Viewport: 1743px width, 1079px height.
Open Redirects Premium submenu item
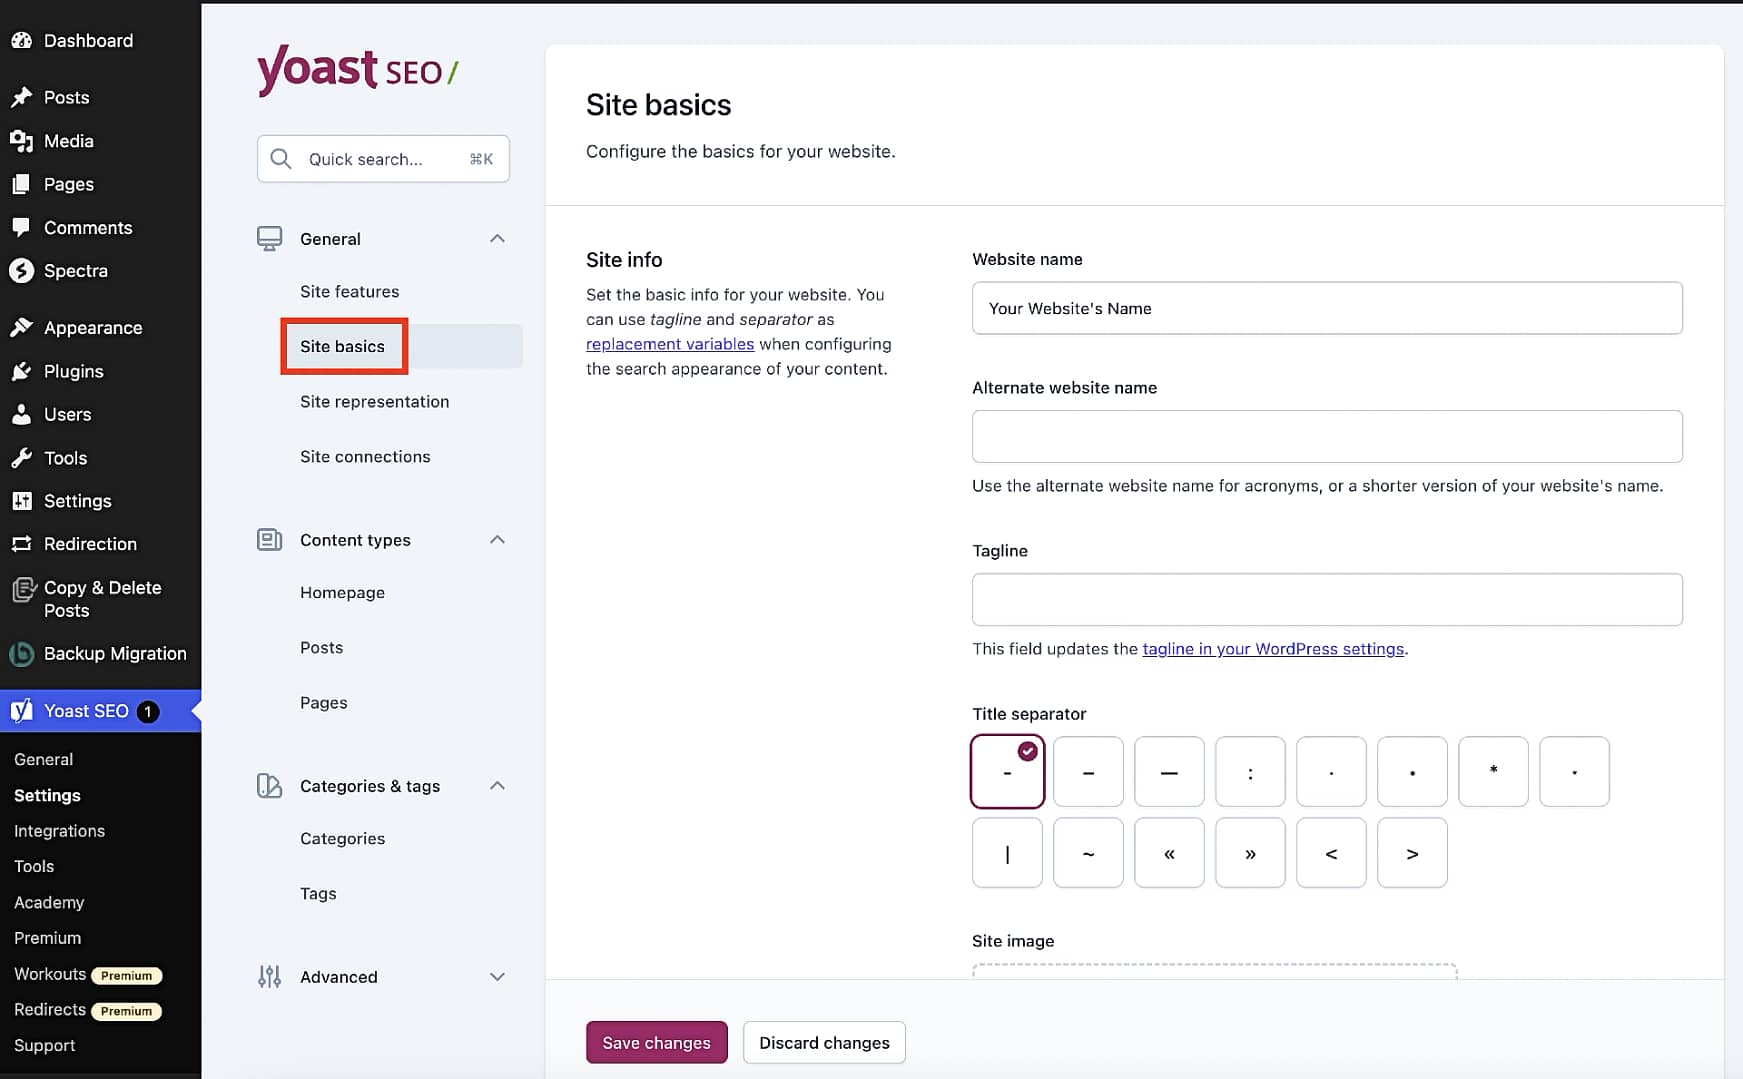click(88, 1010)
